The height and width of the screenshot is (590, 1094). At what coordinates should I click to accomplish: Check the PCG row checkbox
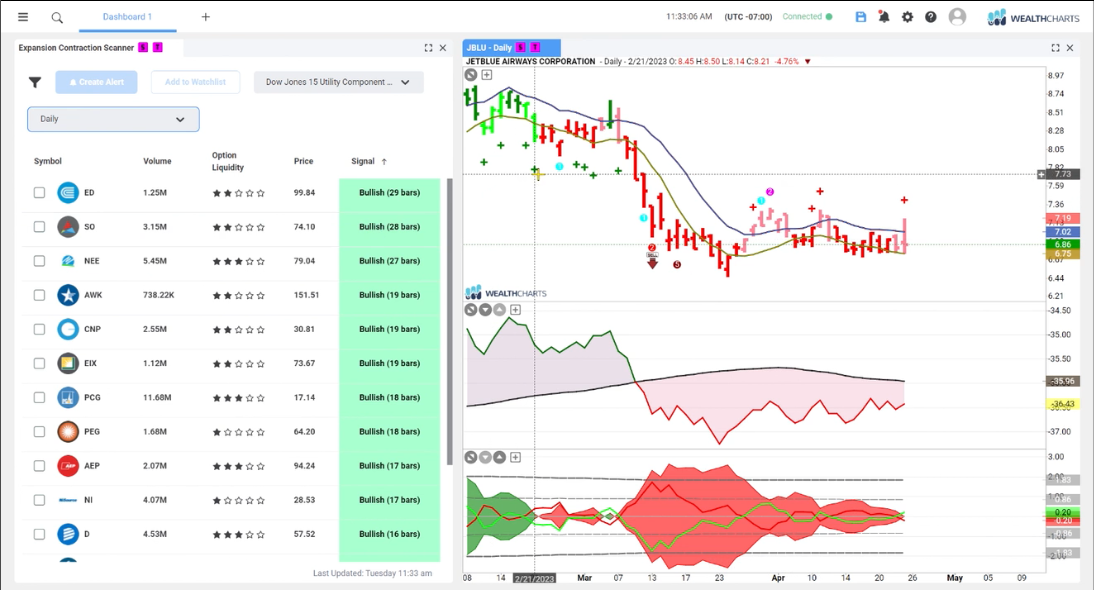(39, 398)
